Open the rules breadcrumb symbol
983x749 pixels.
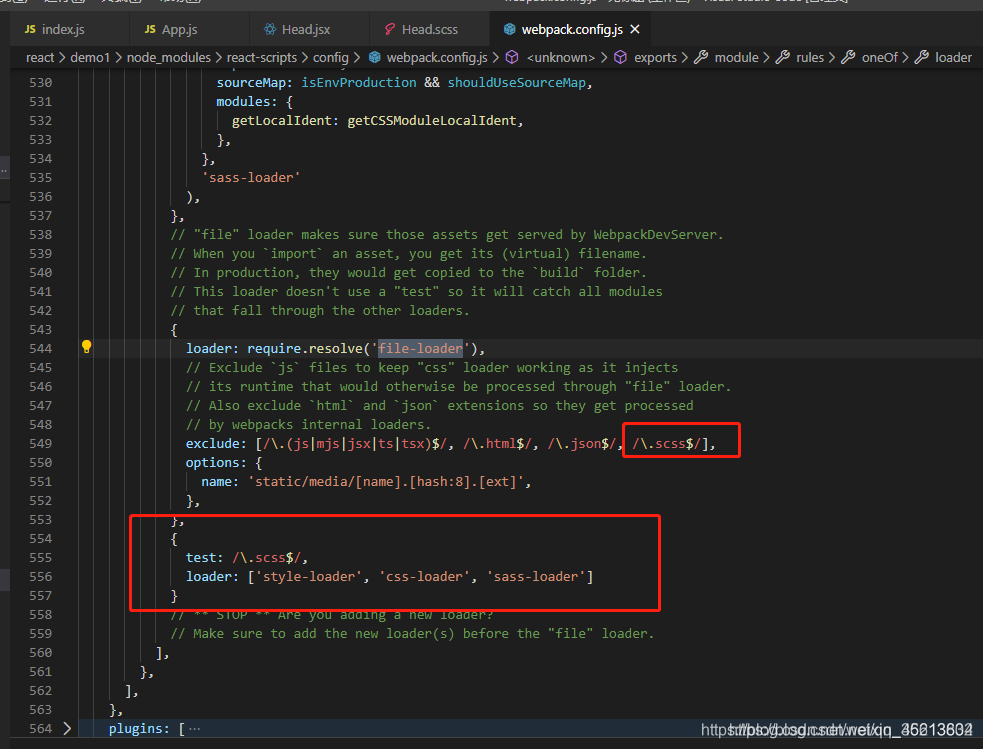(810, 58)
